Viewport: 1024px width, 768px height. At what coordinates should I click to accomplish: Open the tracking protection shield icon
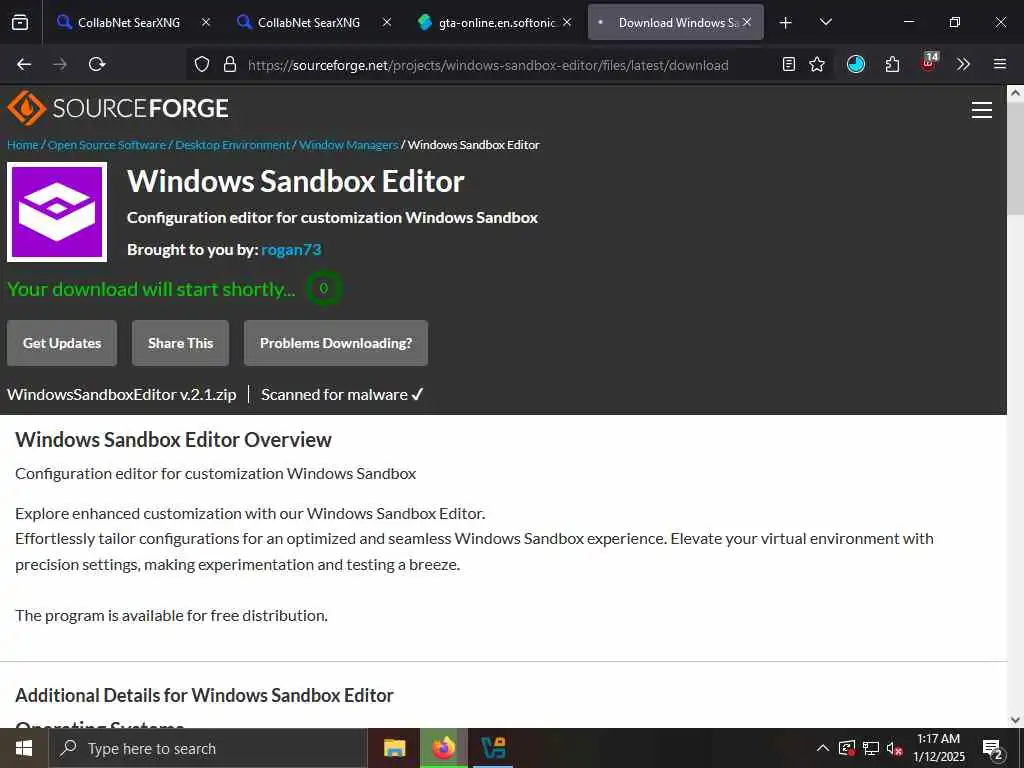point(202,64)
